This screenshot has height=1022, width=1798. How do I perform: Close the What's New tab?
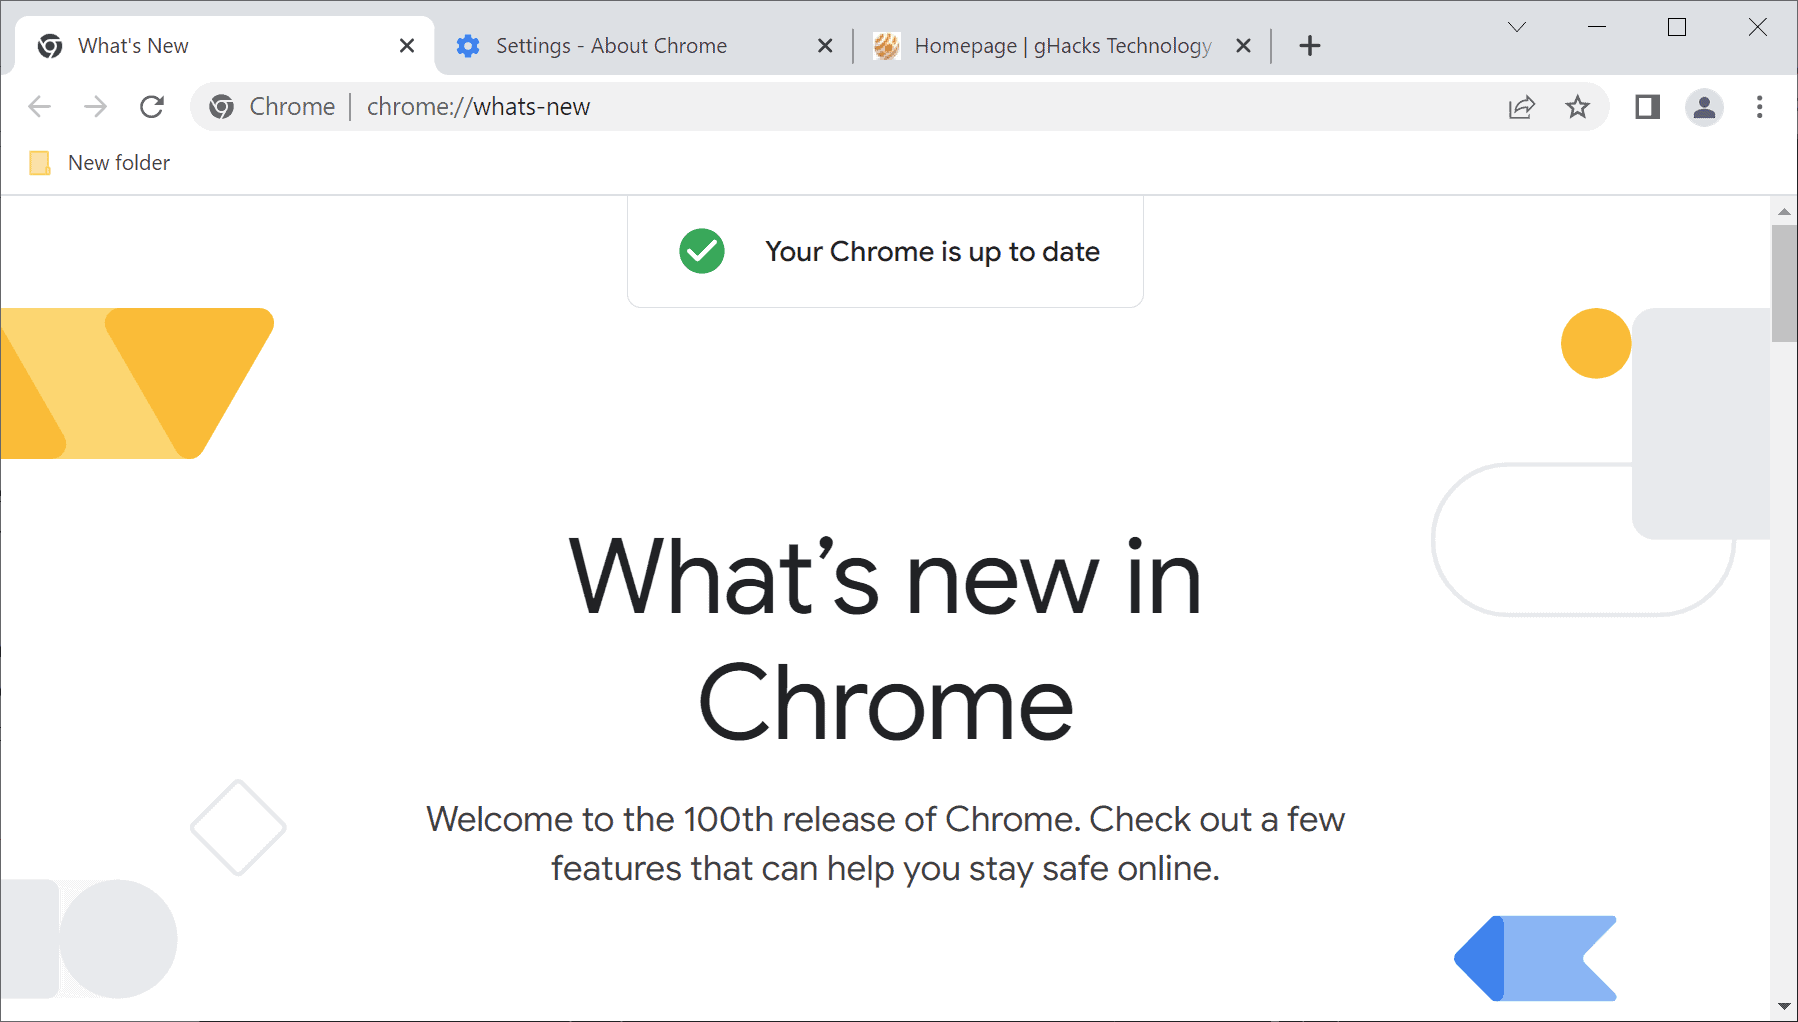pos(407,46)
